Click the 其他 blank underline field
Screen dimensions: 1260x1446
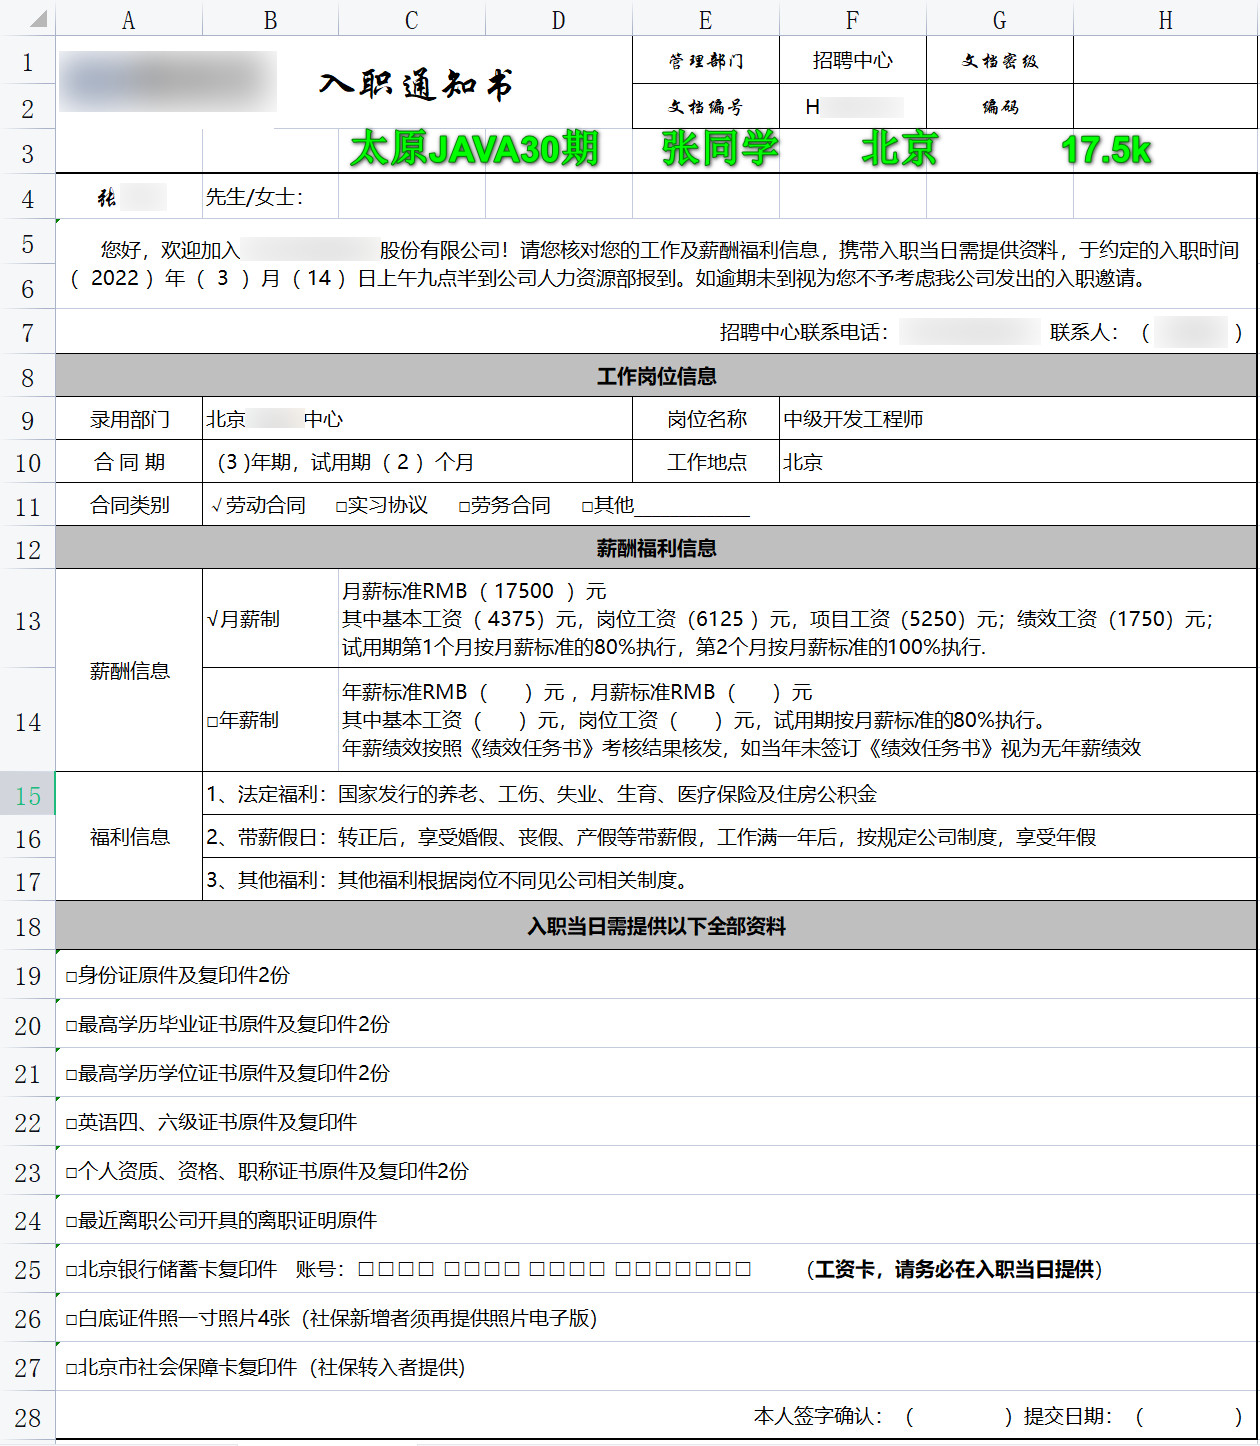(x=692, y=507)
